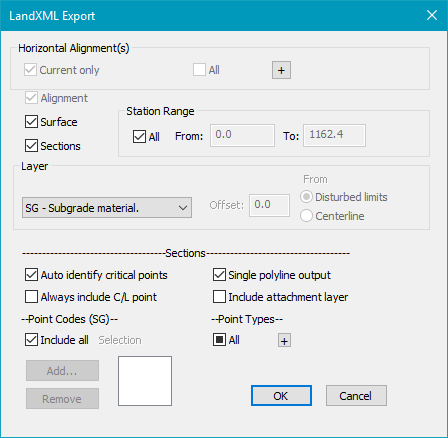Click the plus button beside Horizontal Alignment All
The width and height of the screenshot is (448, 438).
tap(281, 70)
